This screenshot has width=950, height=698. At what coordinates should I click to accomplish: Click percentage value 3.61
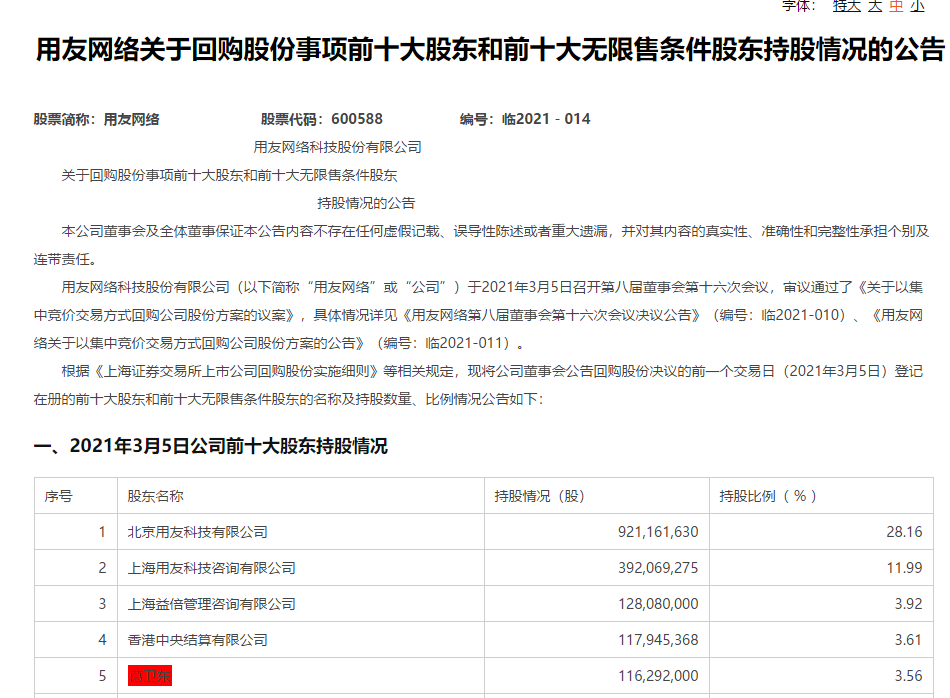(908, 640)
